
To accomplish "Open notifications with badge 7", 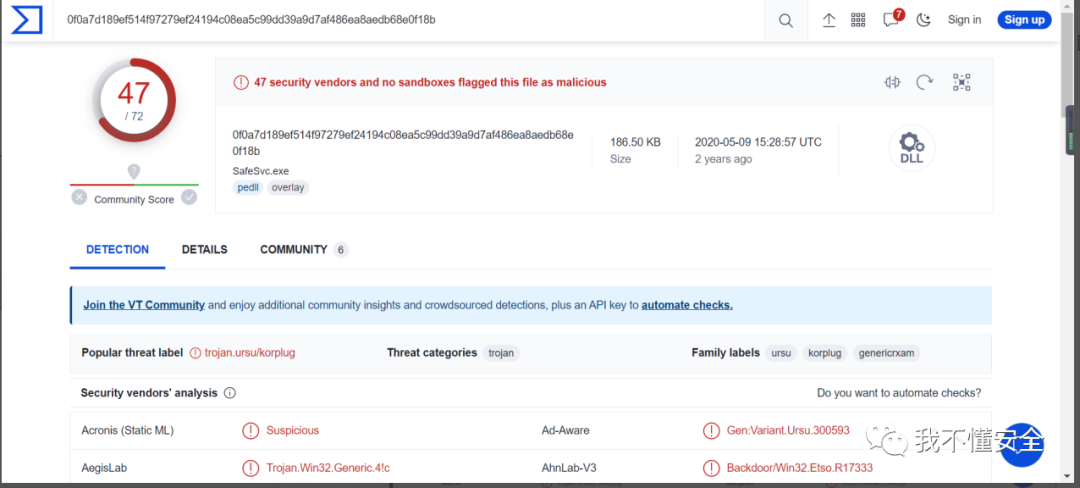I will click(x=892, y=19).
